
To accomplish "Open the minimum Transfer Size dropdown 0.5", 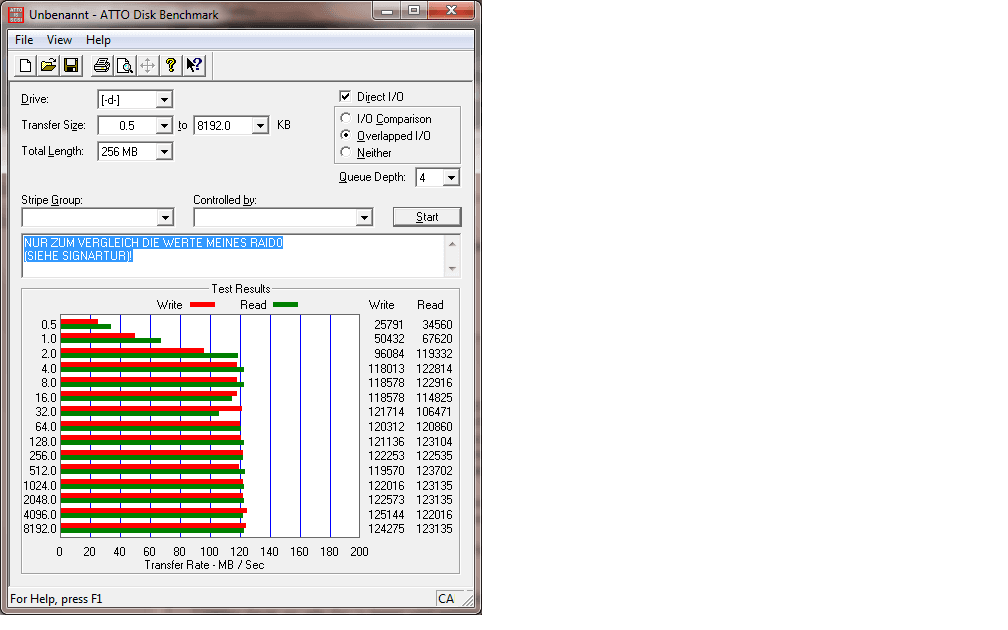I will coord(164,125).
